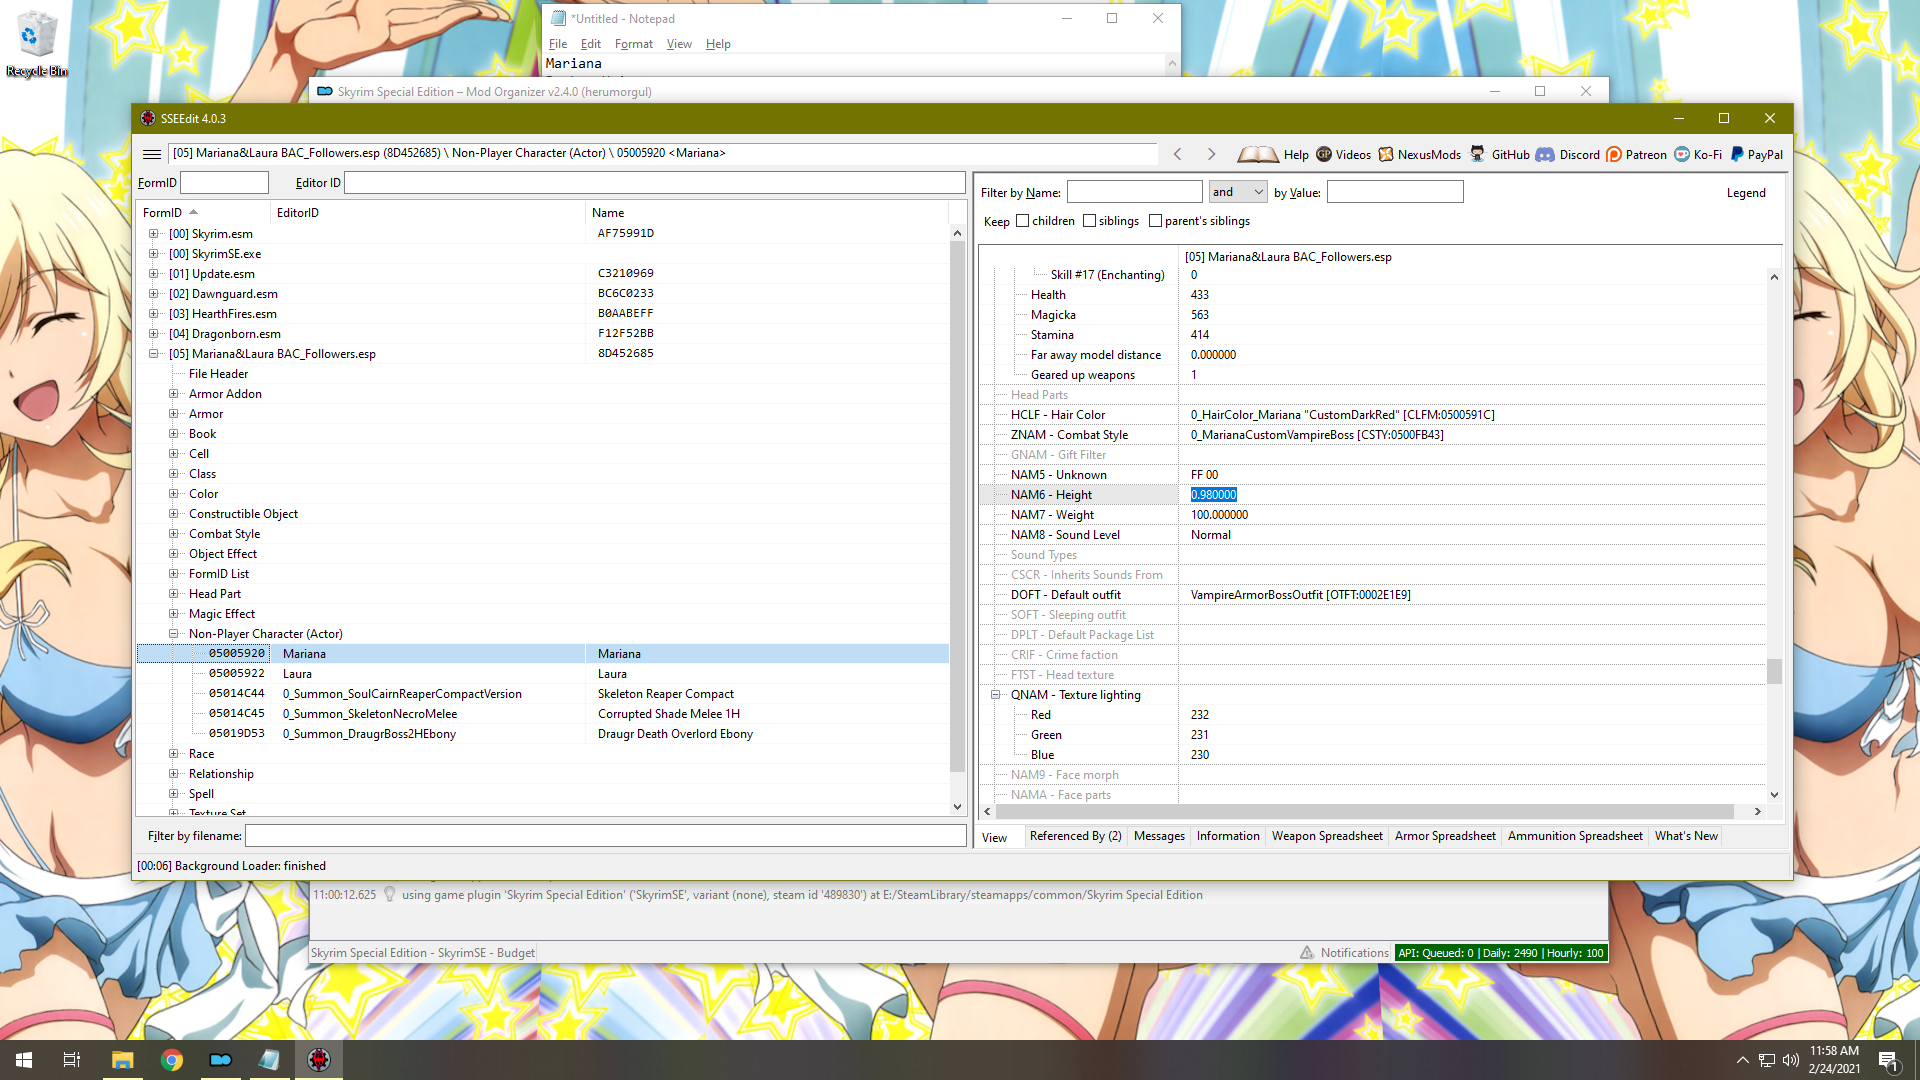Click the Editor ID search field
Screen dimensions: 1920x1080
click(655, 183)
